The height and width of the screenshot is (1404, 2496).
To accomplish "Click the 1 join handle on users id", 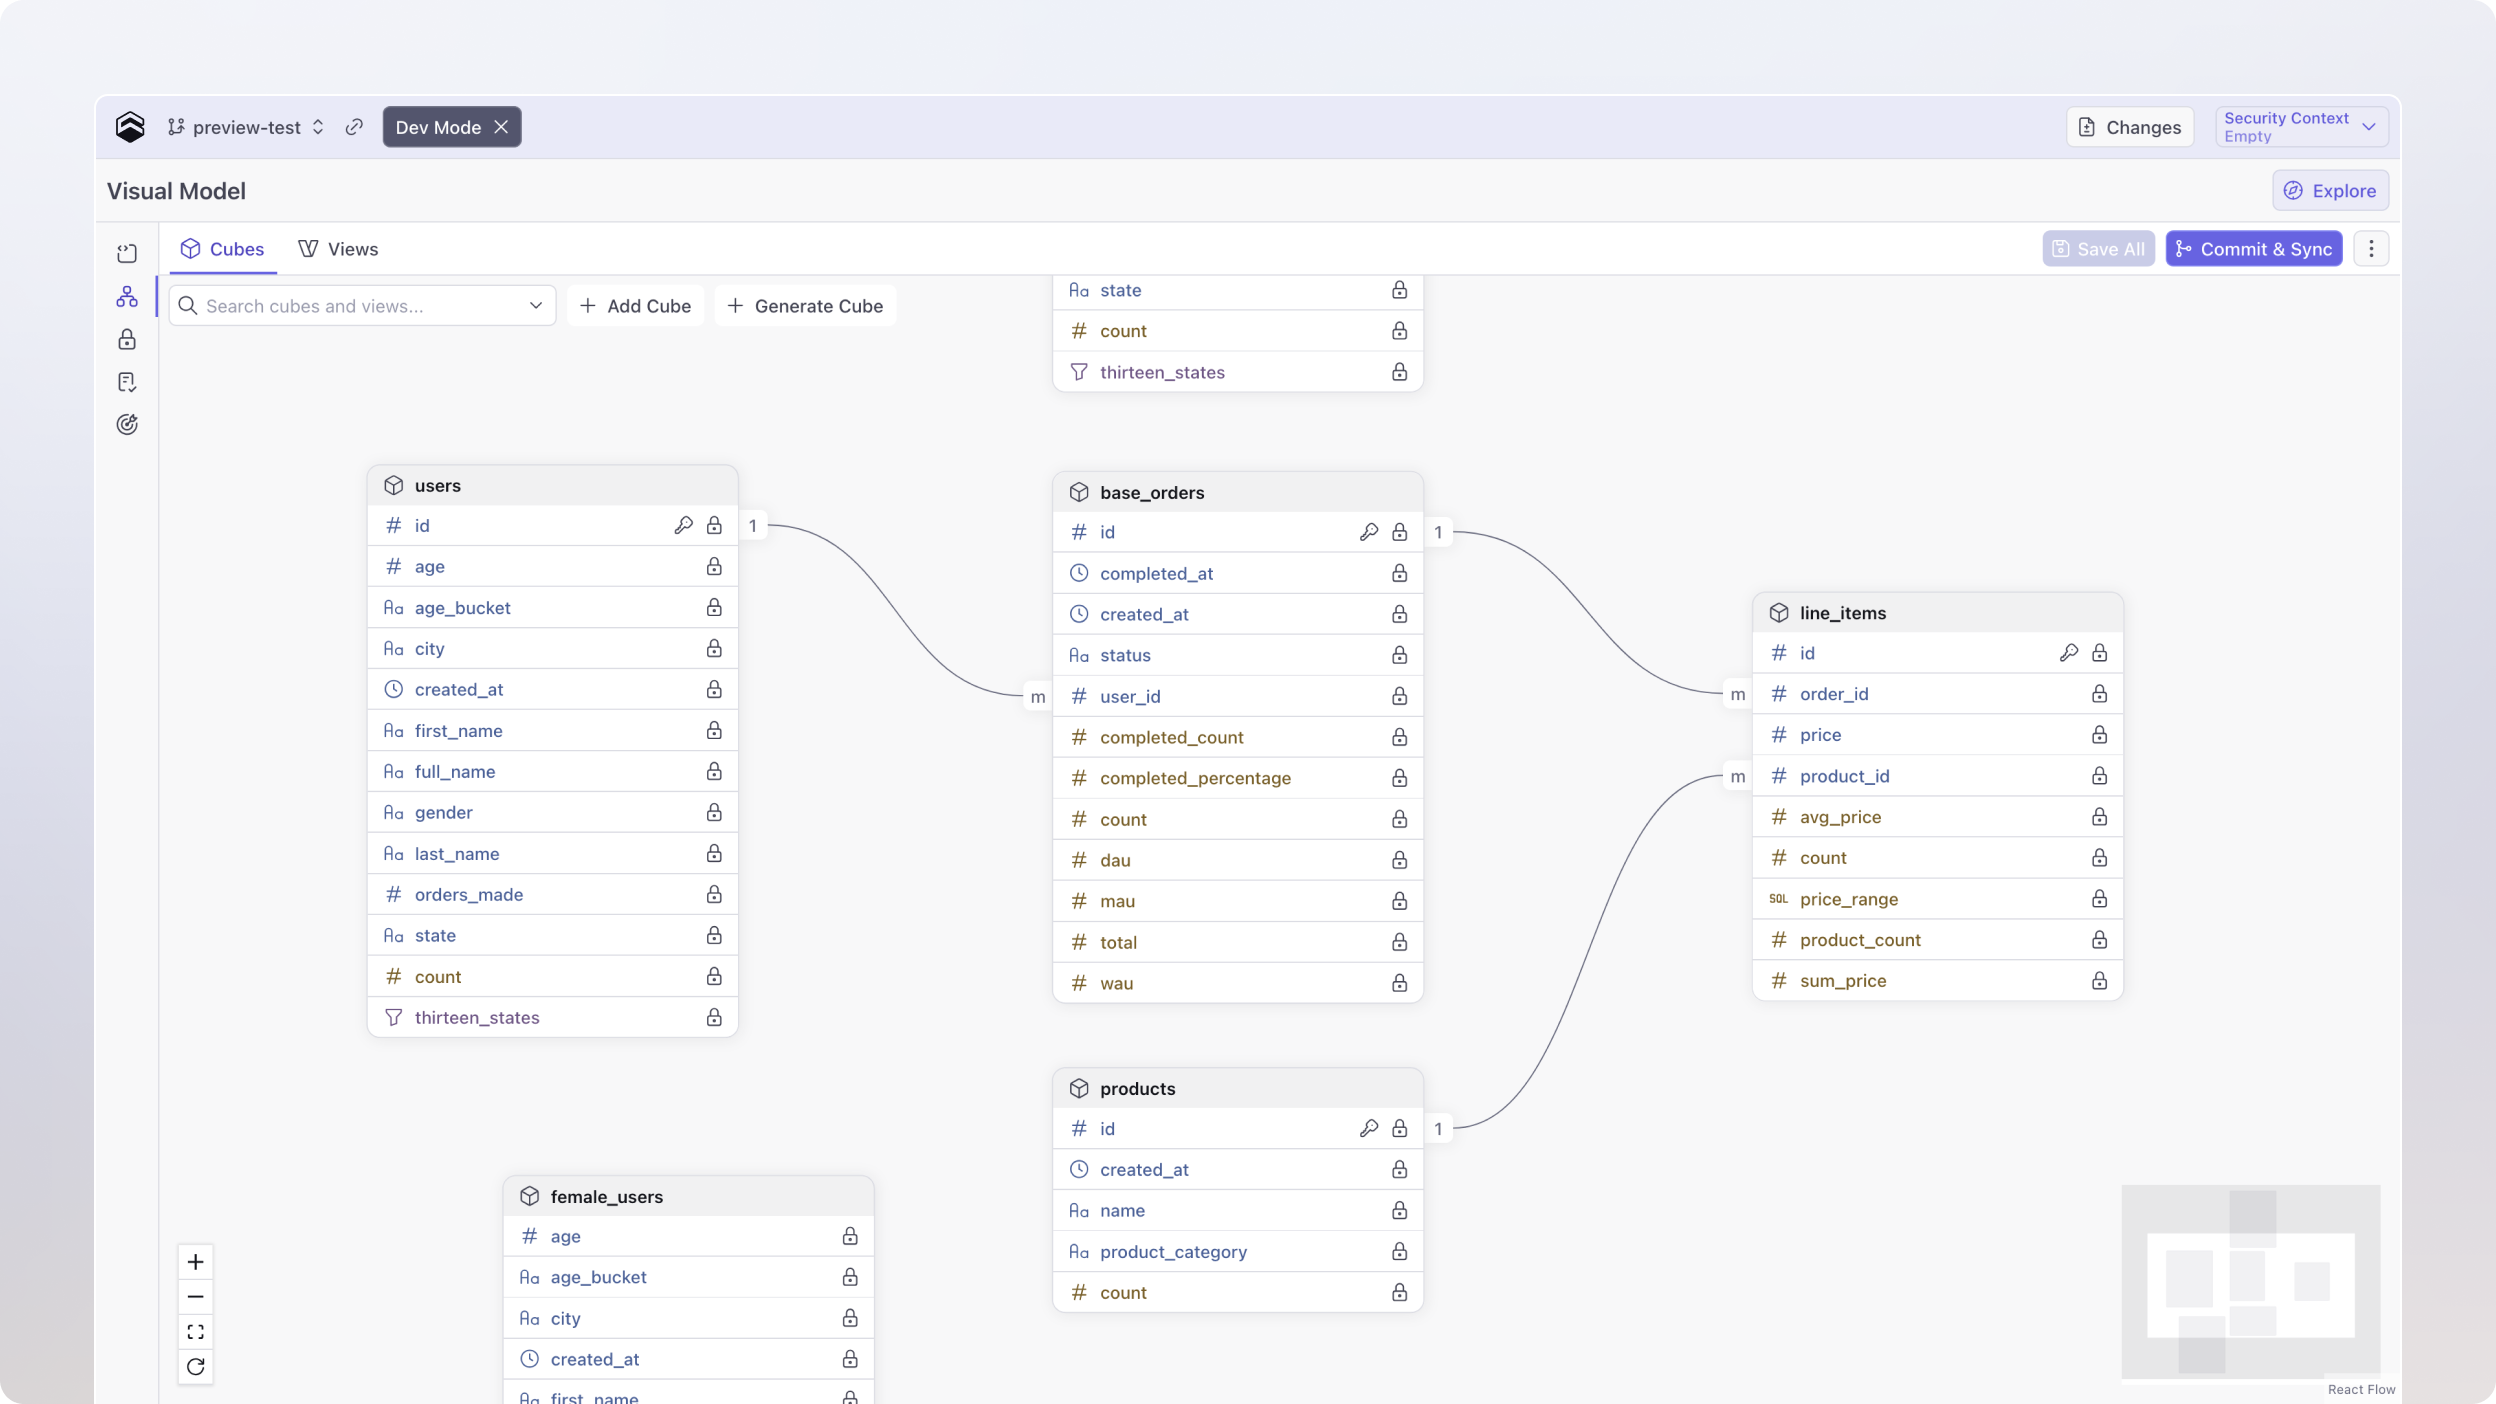I will (753, 526).
